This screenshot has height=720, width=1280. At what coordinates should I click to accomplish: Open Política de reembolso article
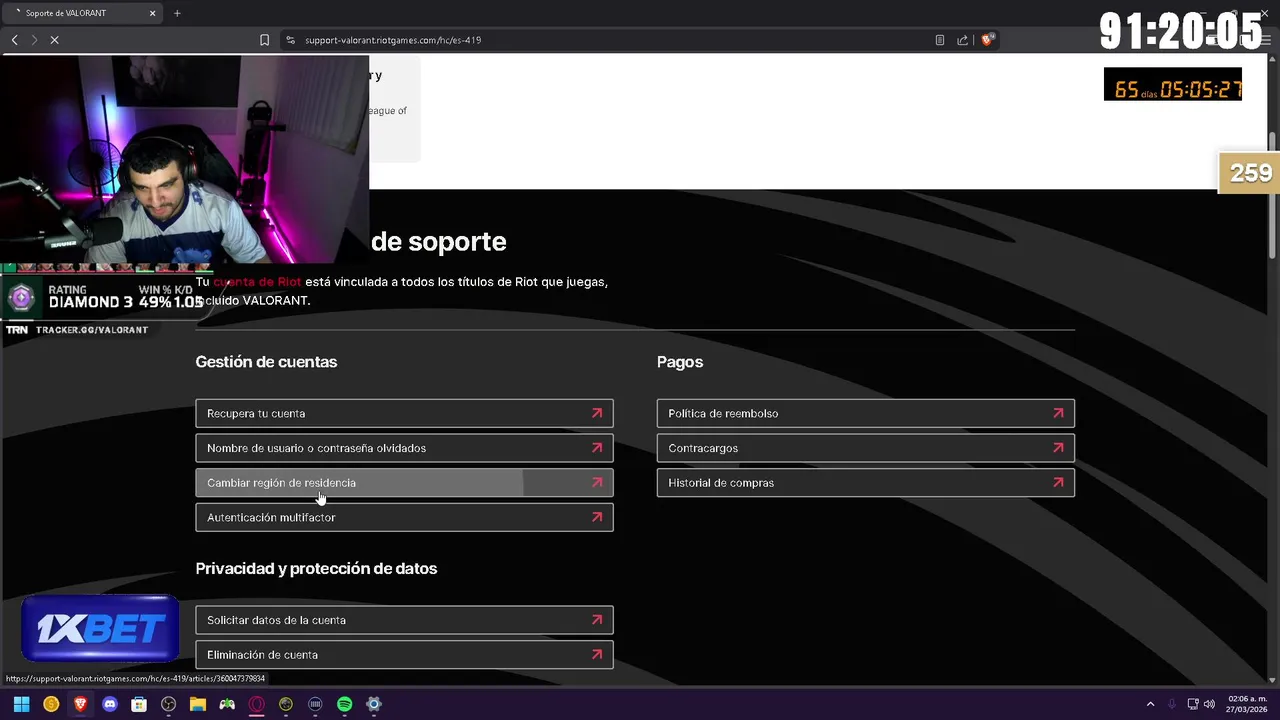866,413
